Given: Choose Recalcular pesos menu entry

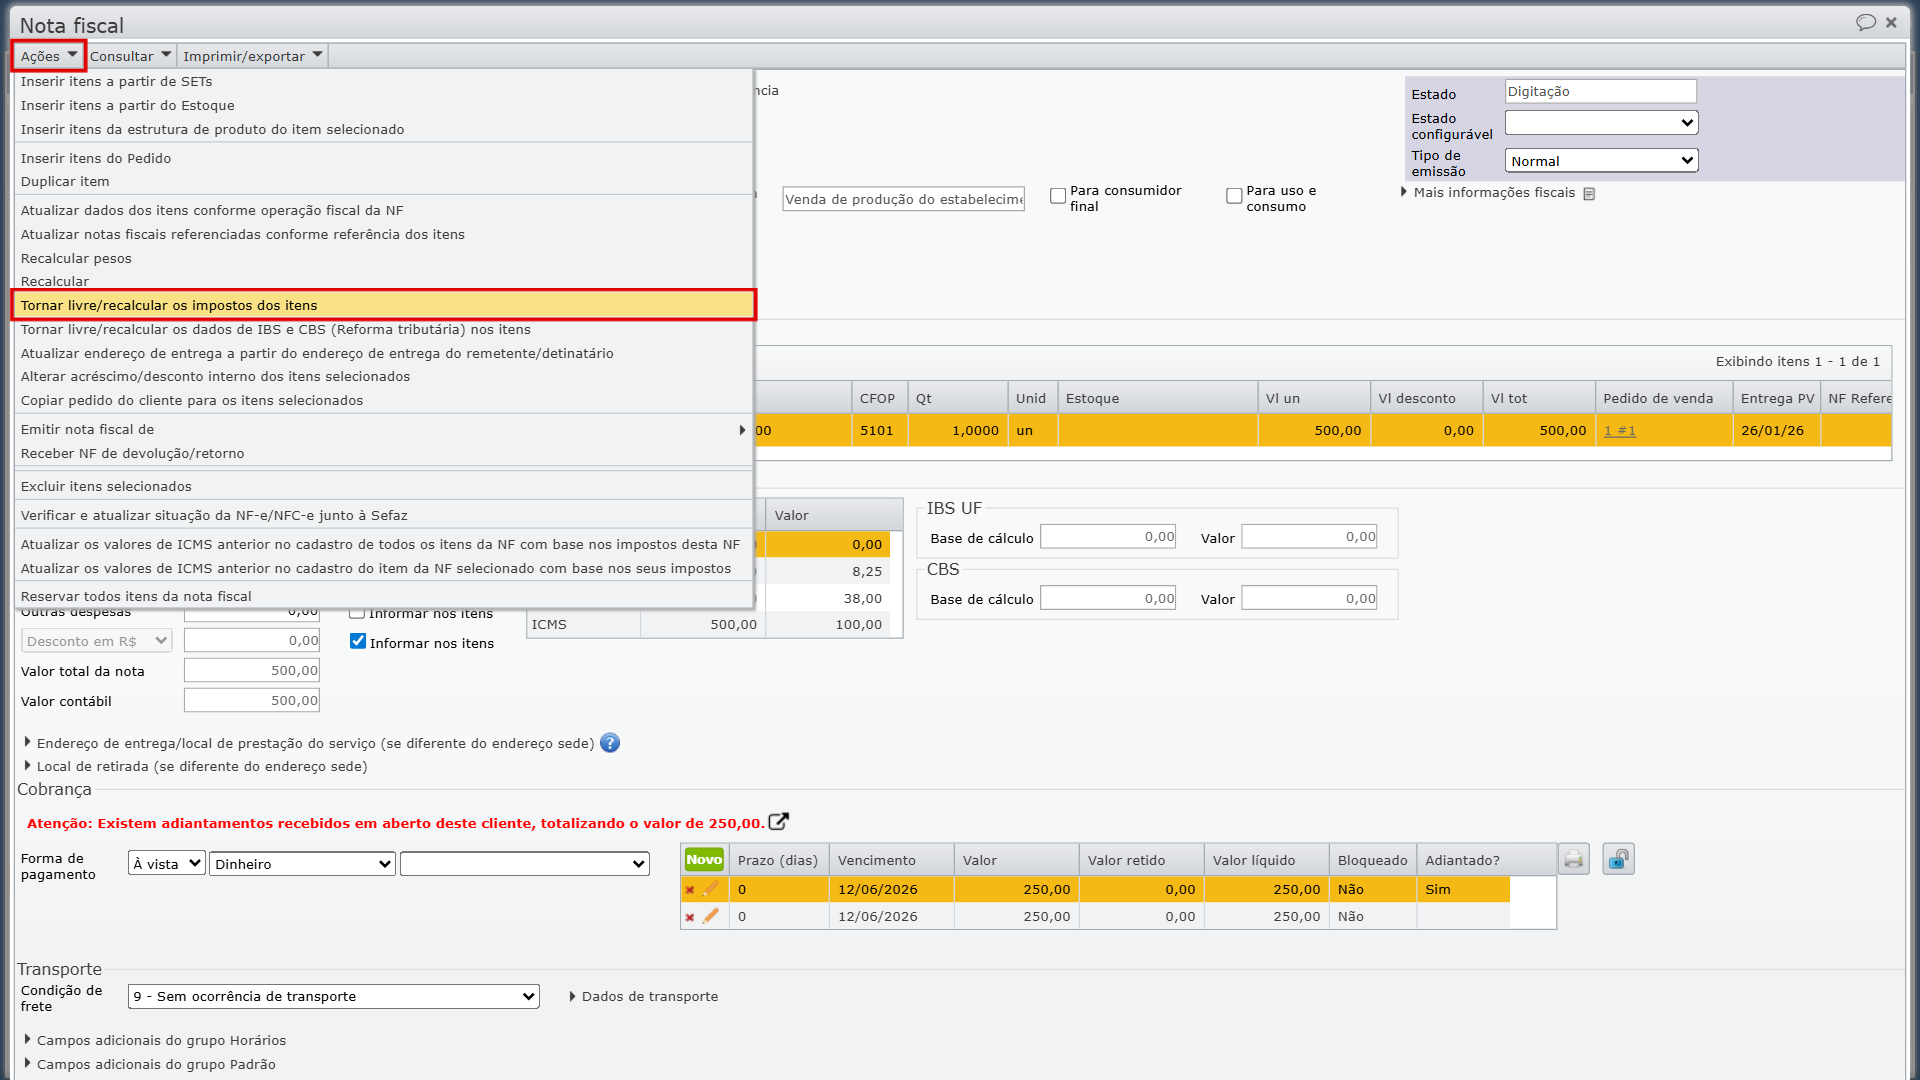Looking at the screenshot, I should [x=383, y=258].
